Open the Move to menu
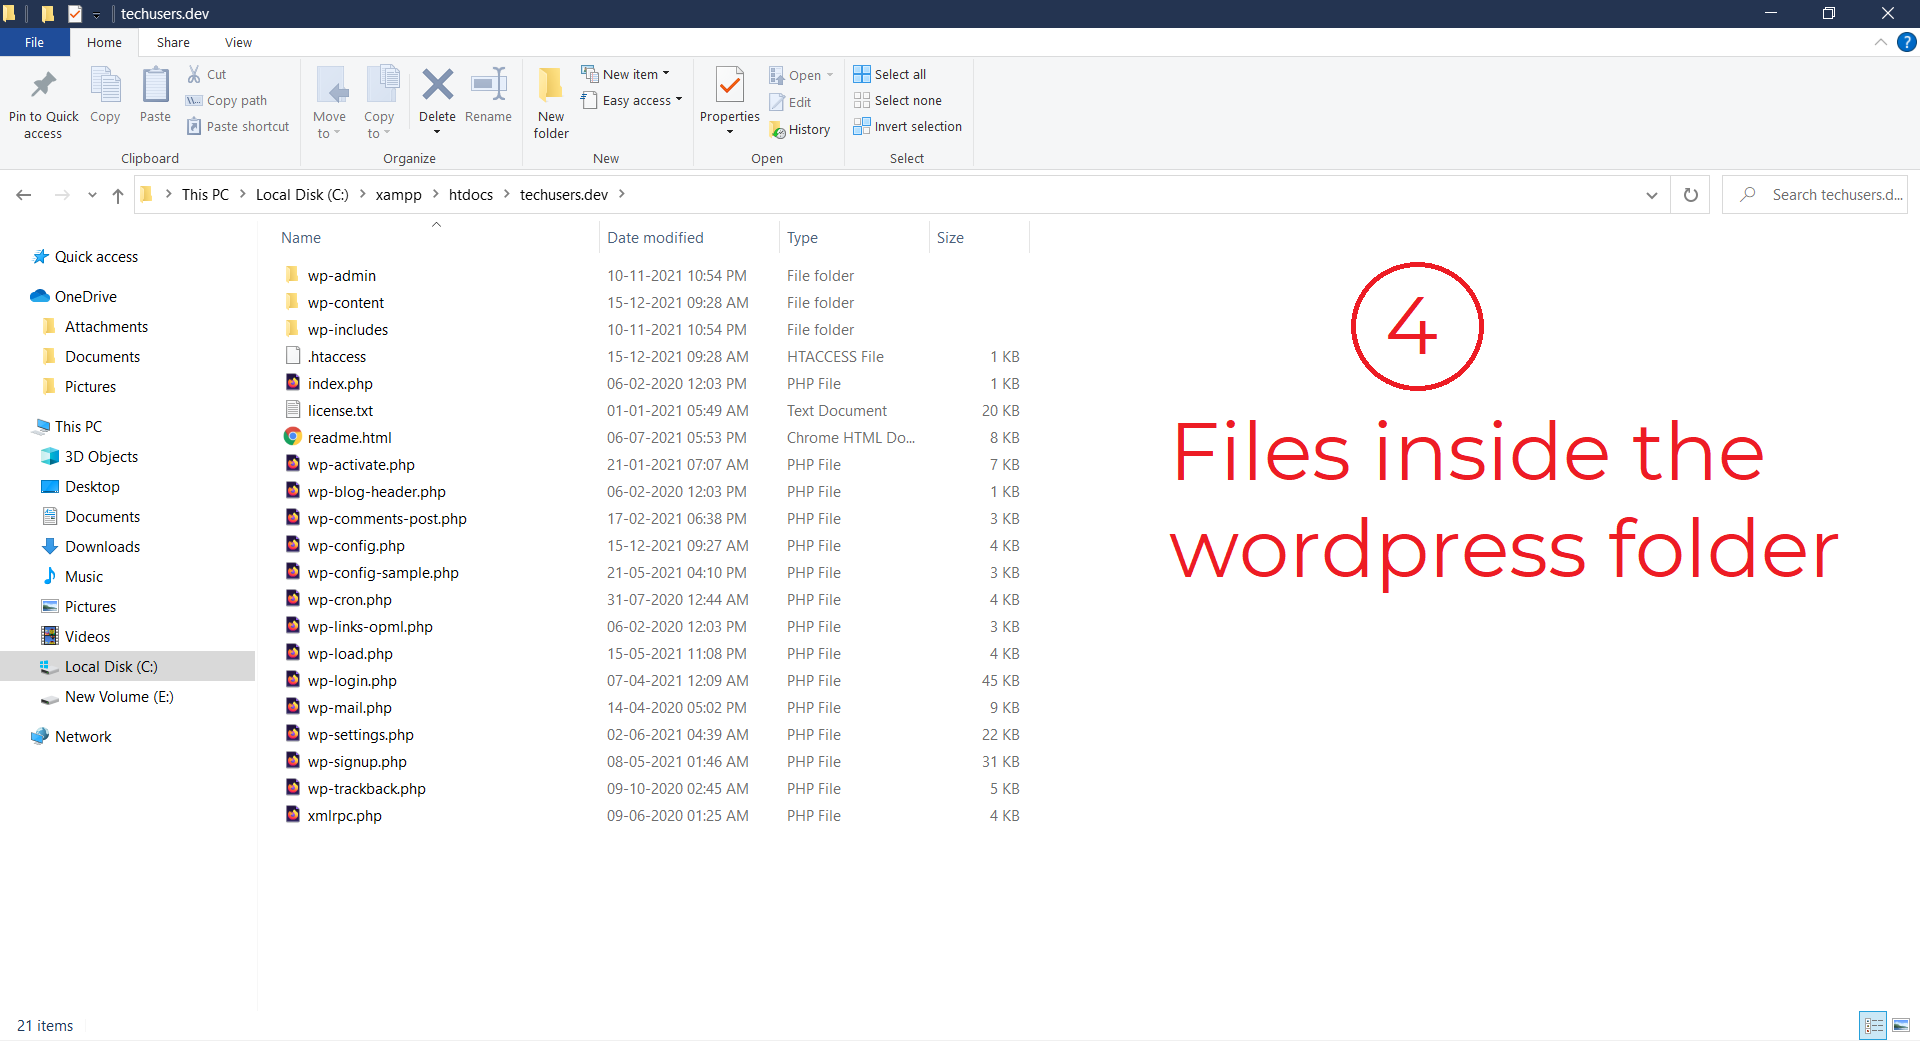 point(329,103)
